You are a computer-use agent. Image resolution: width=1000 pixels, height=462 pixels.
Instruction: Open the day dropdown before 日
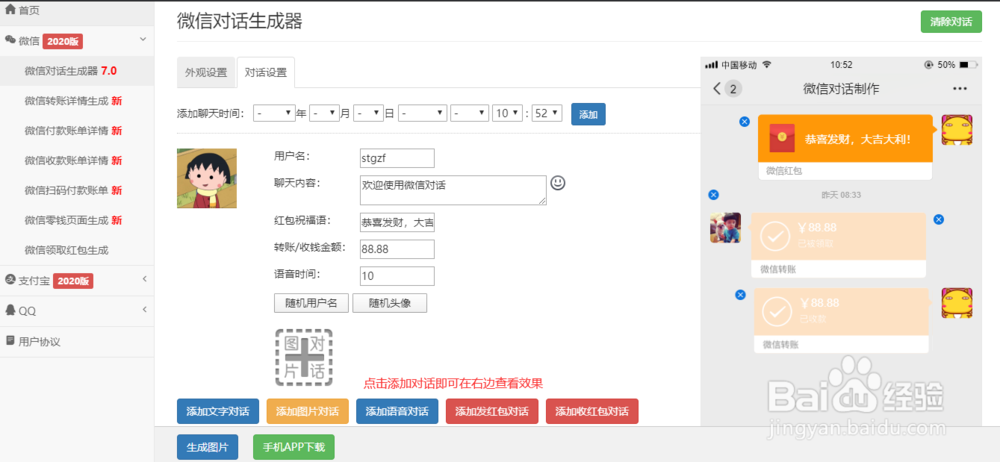tap(369, 113)
